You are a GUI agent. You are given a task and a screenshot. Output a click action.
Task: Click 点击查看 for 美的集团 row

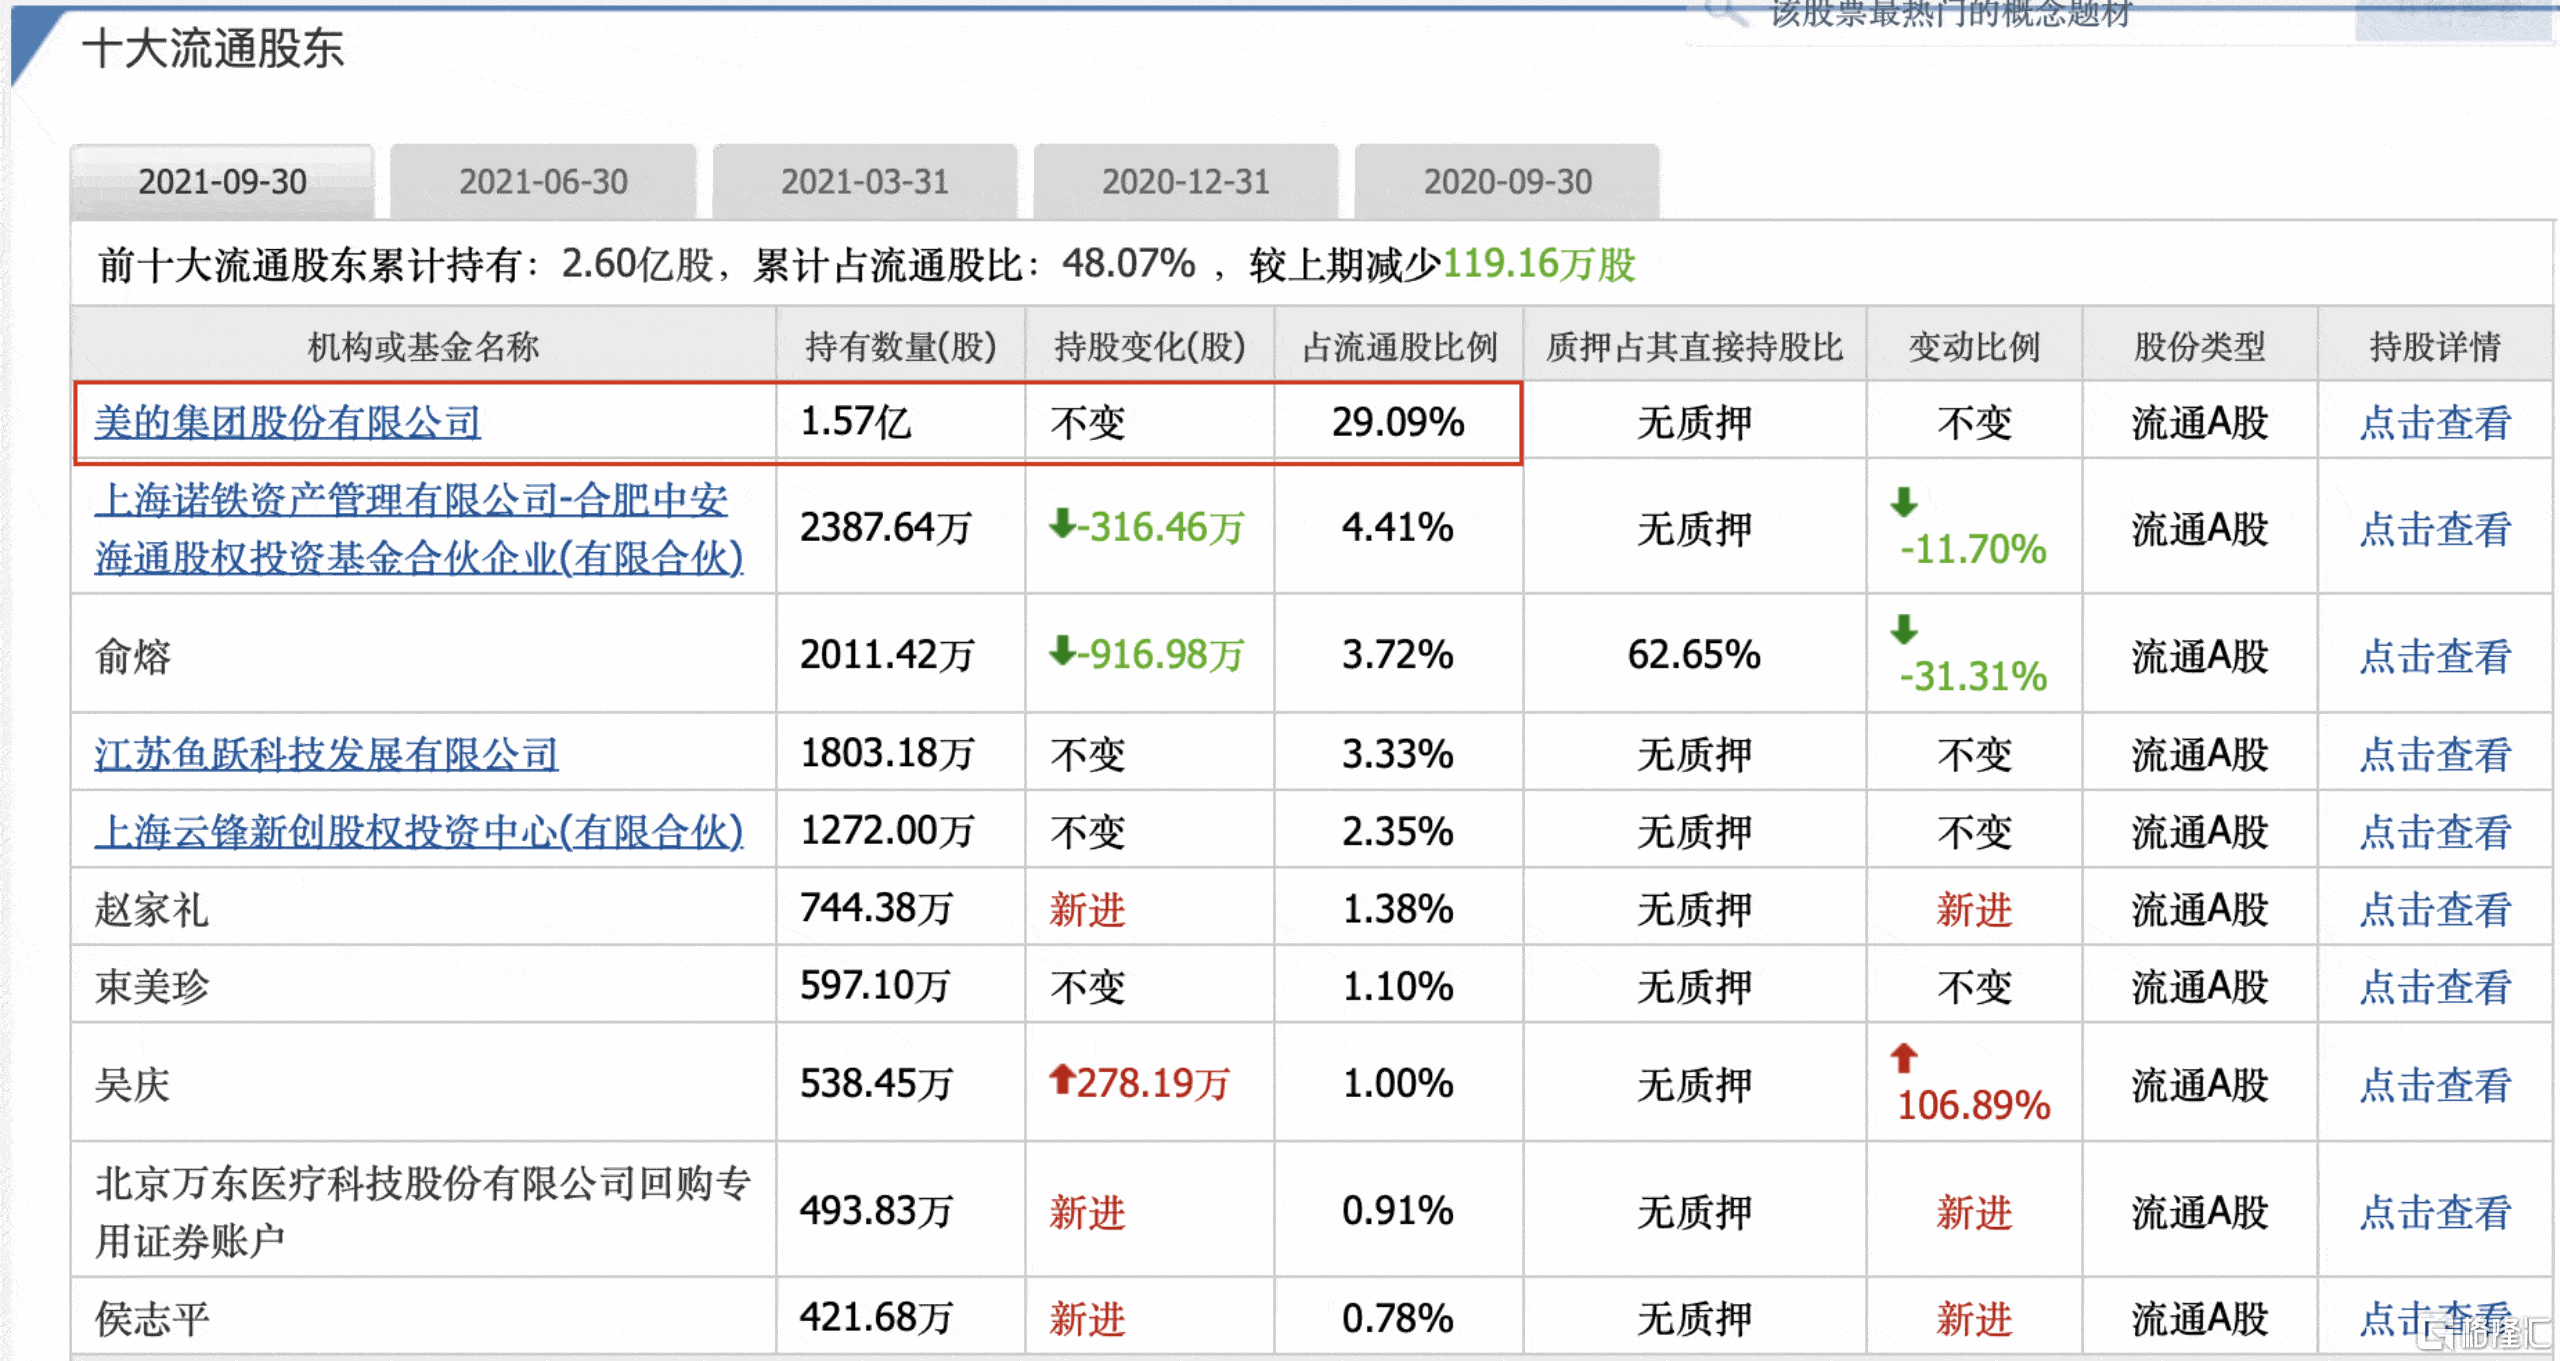point(2434,423)
